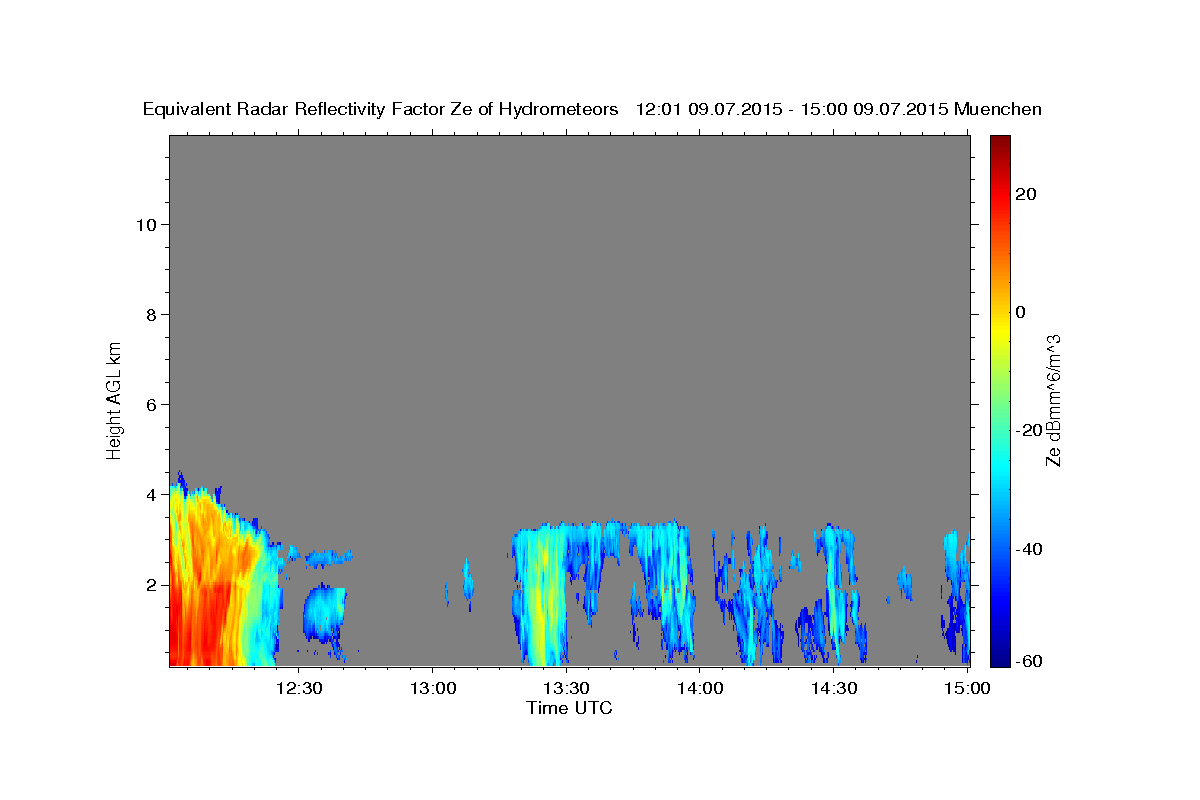Click the isolated blue cloud patch after 12:30
The height and width of the screenshot is (800, 1200).
point(323,612)
